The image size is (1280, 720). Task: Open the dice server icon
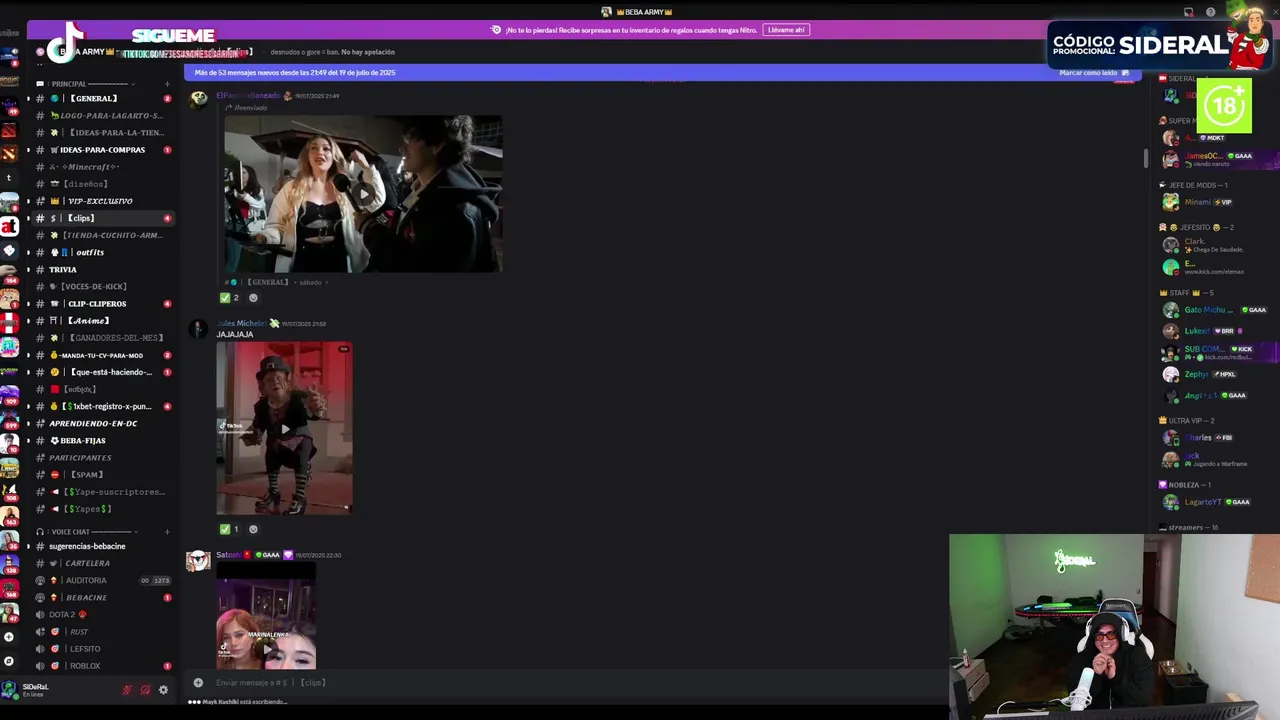(x=9, y=251)
